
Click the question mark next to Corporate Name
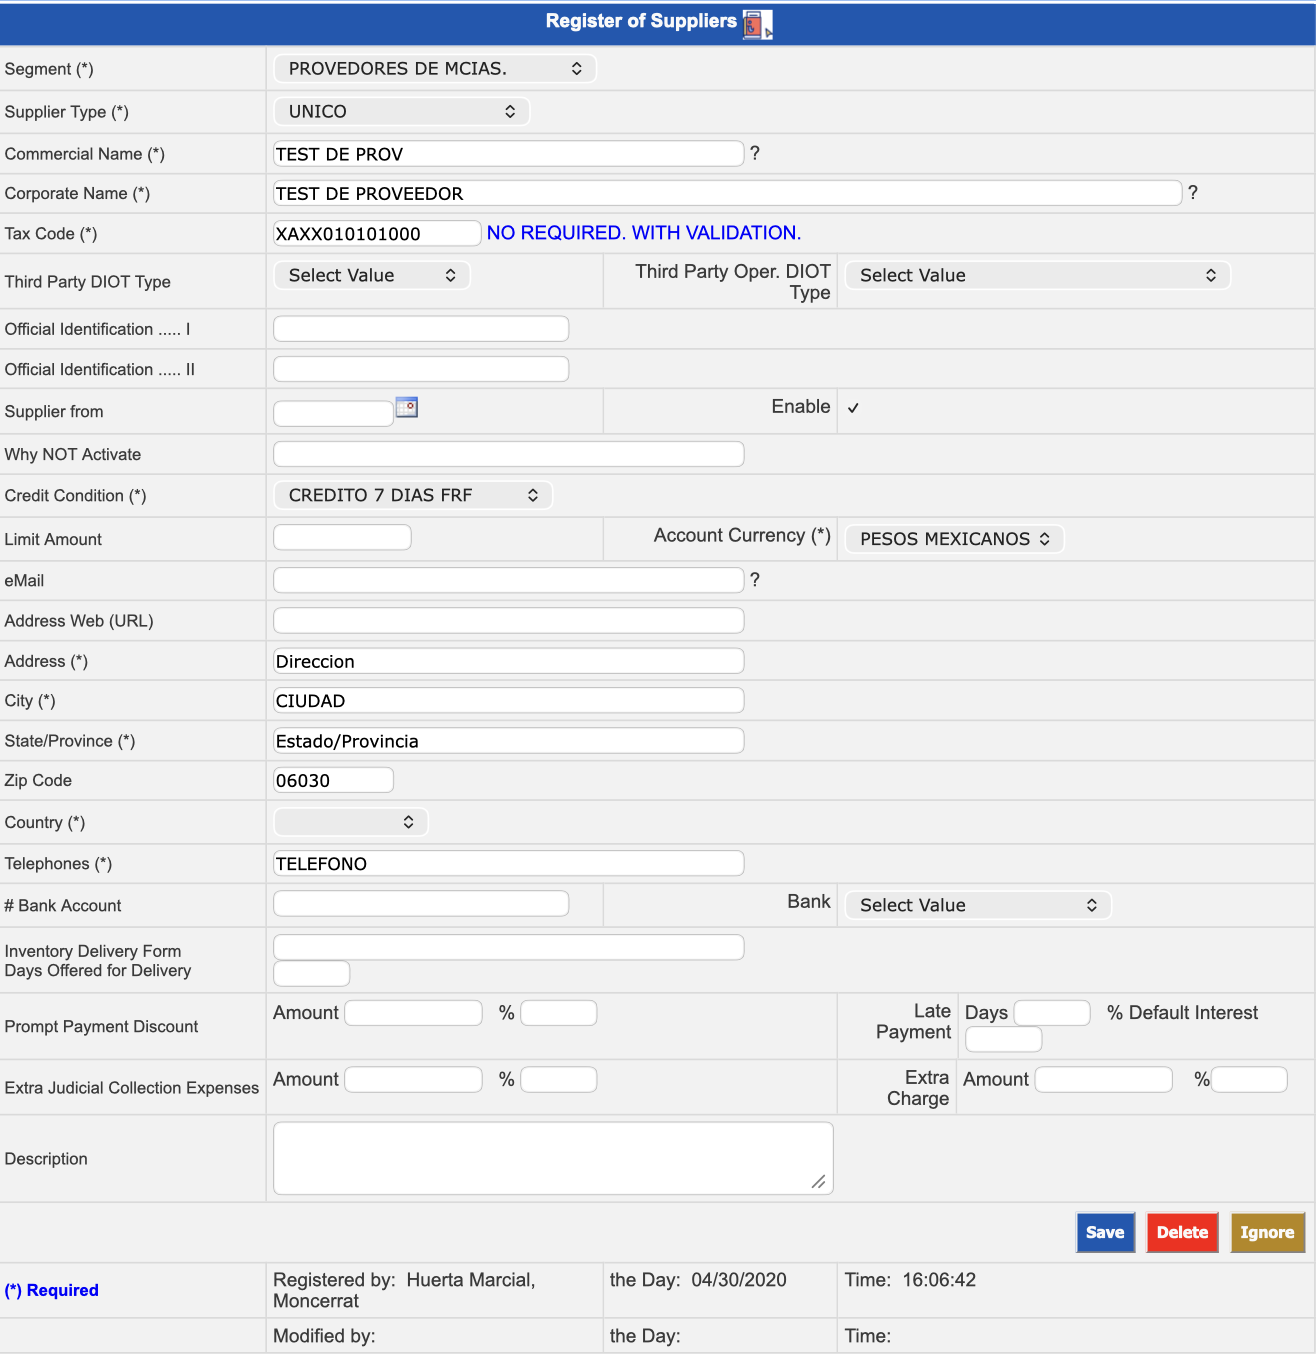click(x=1192, y=193)
